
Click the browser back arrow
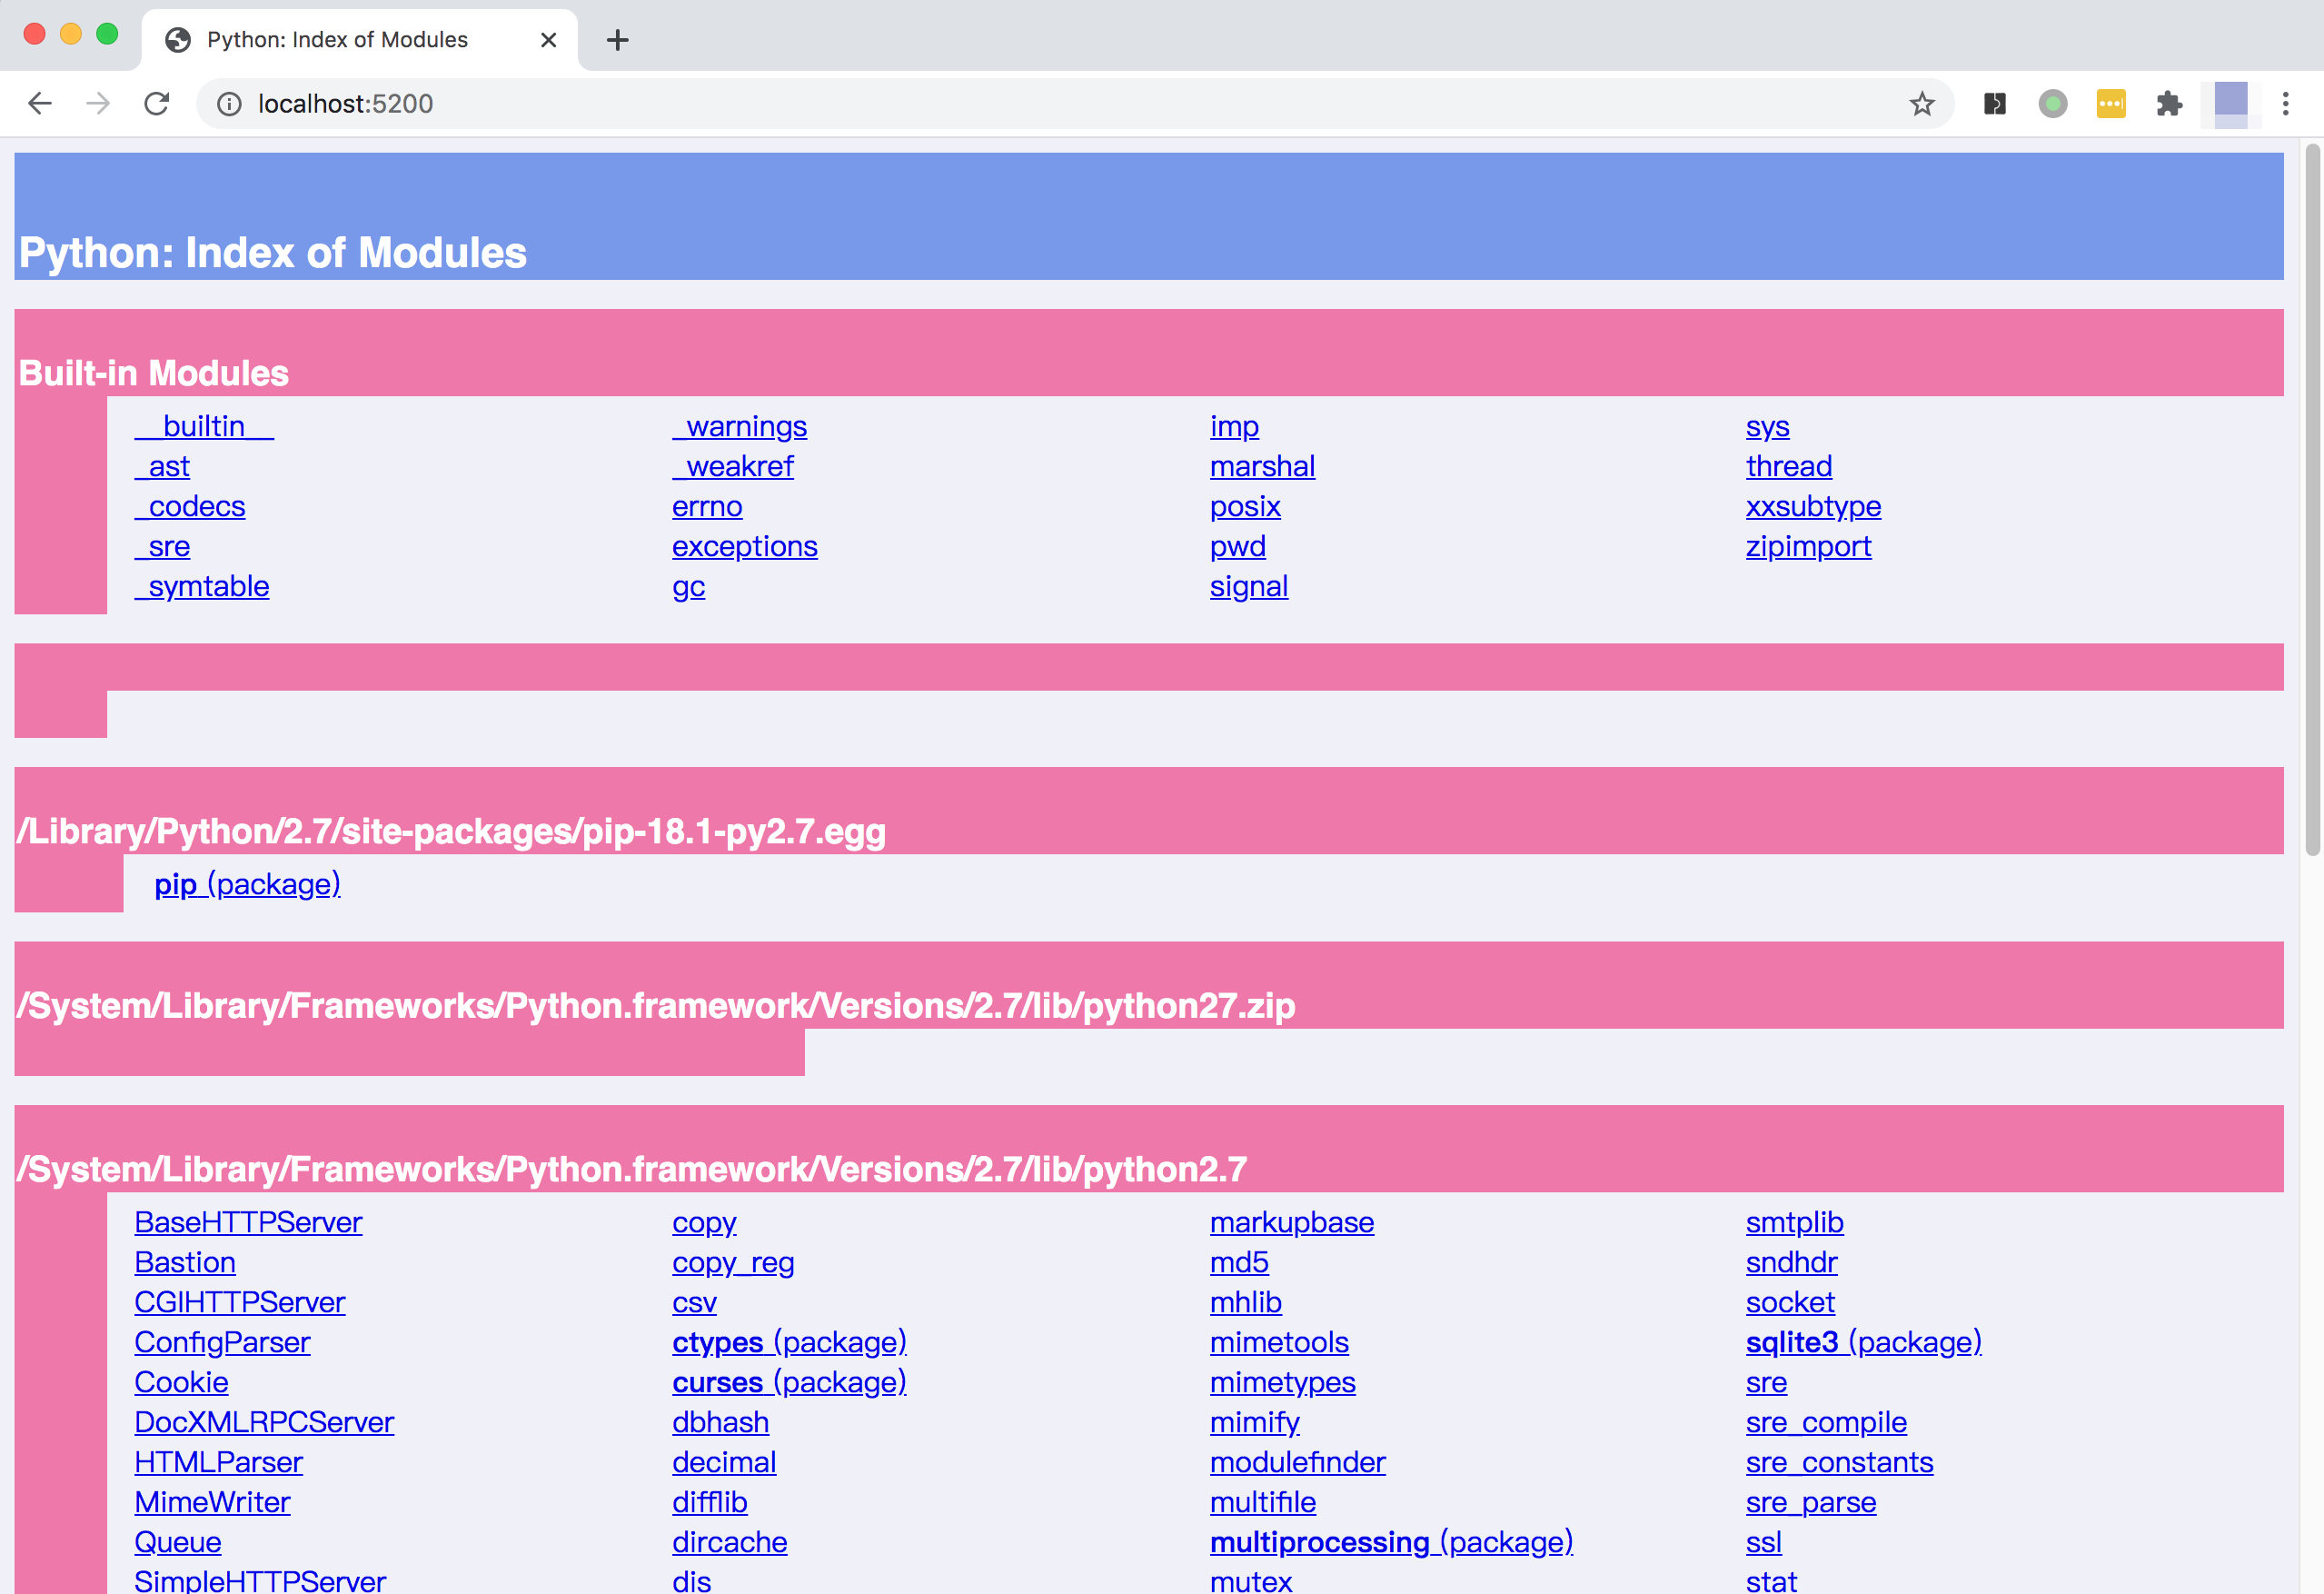pyautogui.click(x=40, y=104)
